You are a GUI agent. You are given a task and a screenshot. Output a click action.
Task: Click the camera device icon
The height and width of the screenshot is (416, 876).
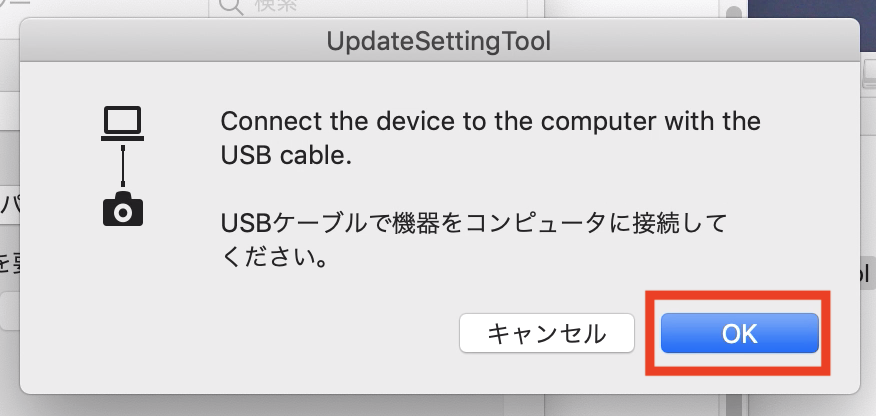[x=123, y=209]
